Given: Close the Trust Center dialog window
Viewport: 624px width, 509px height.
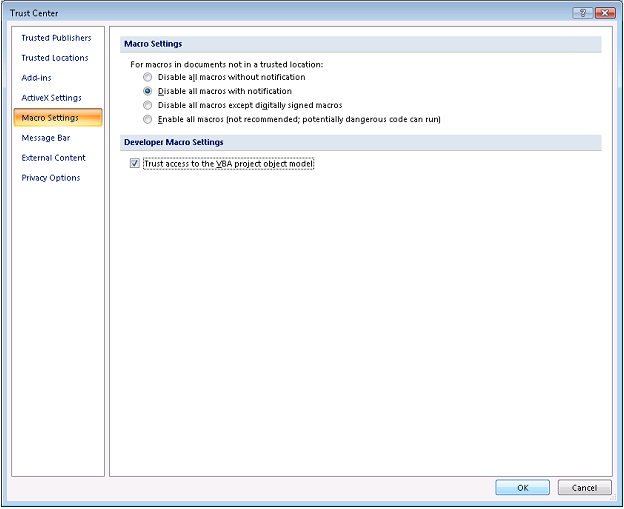Looking at the screenshot, I should click(604, 12).
